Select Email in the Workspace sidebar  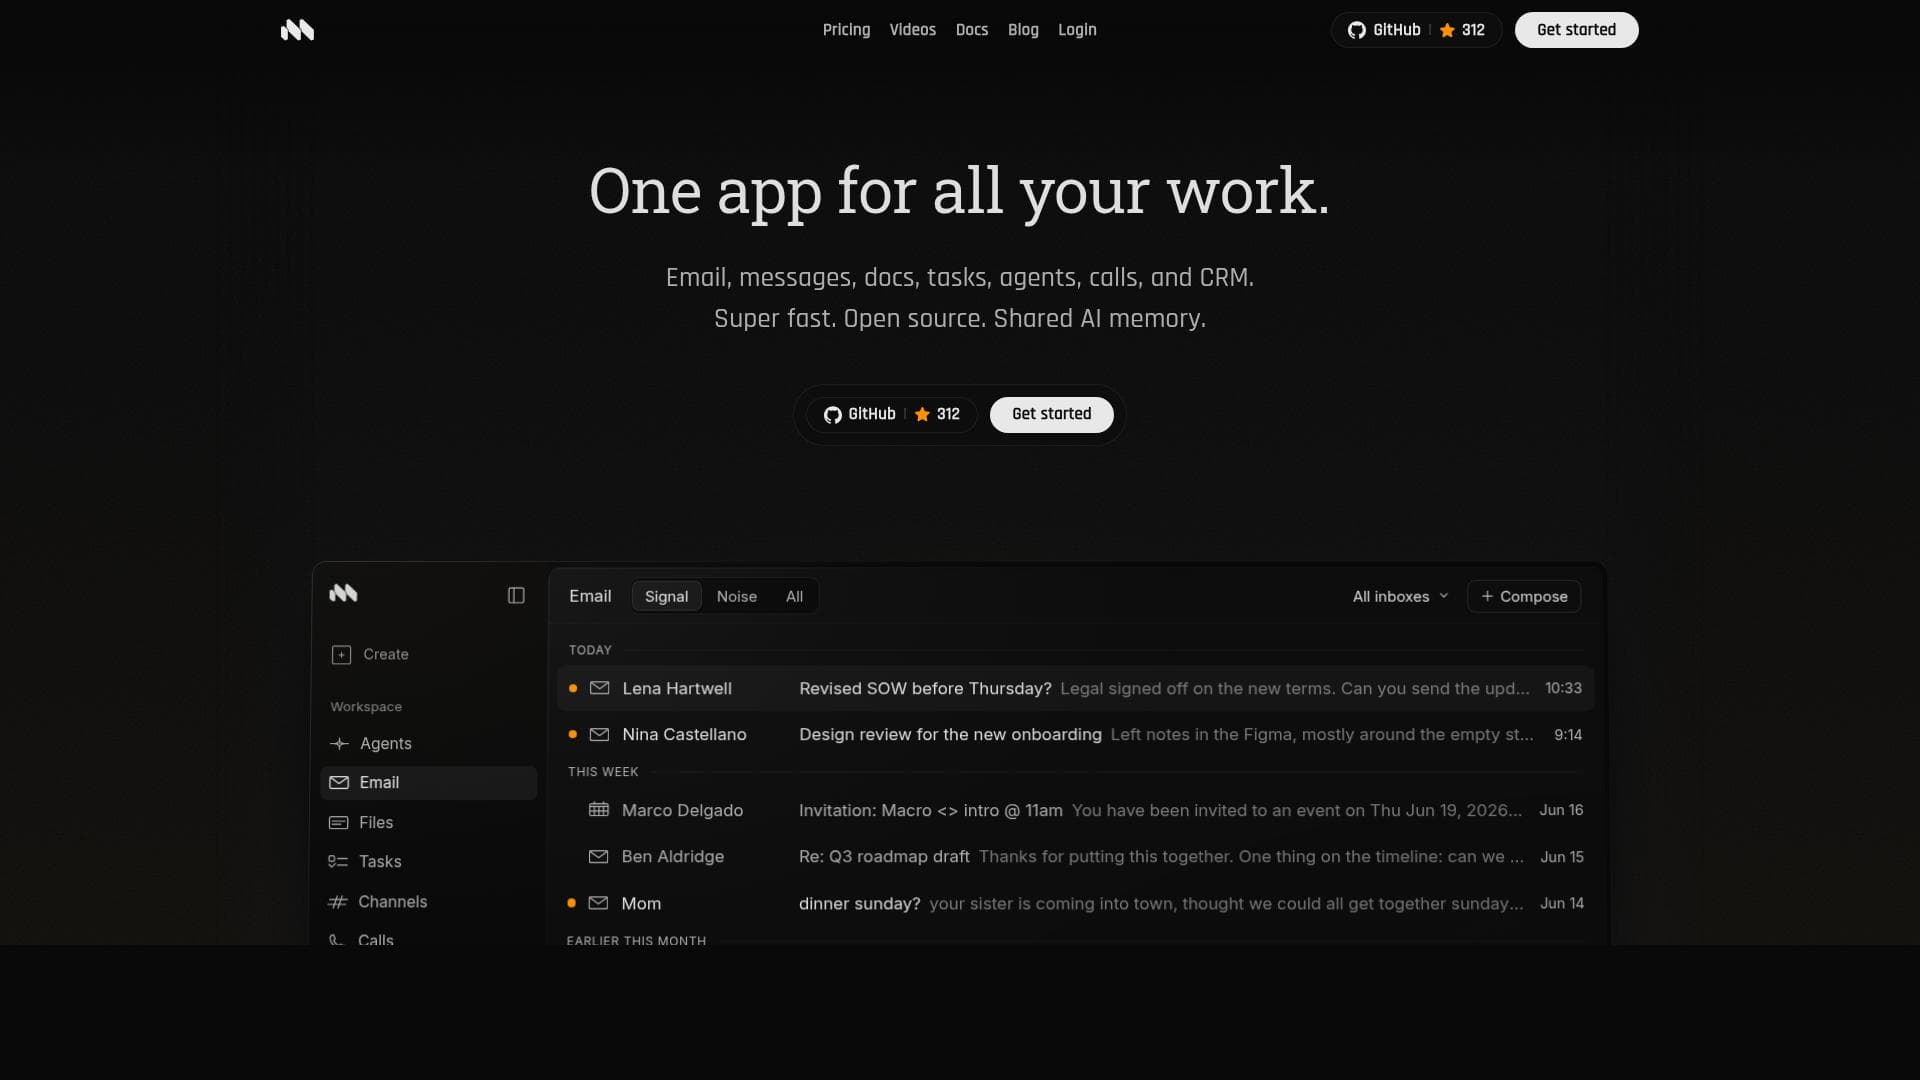point(428,783)
